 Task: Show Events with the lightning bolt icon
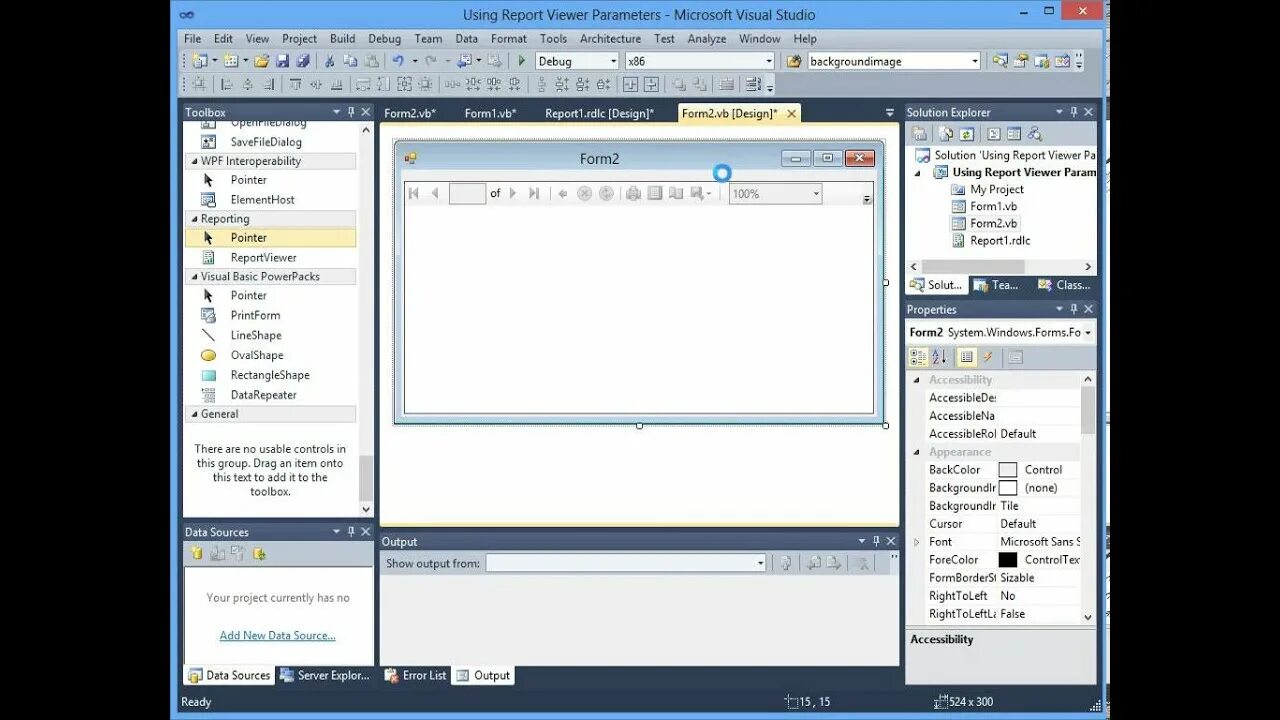coord(987,357)
